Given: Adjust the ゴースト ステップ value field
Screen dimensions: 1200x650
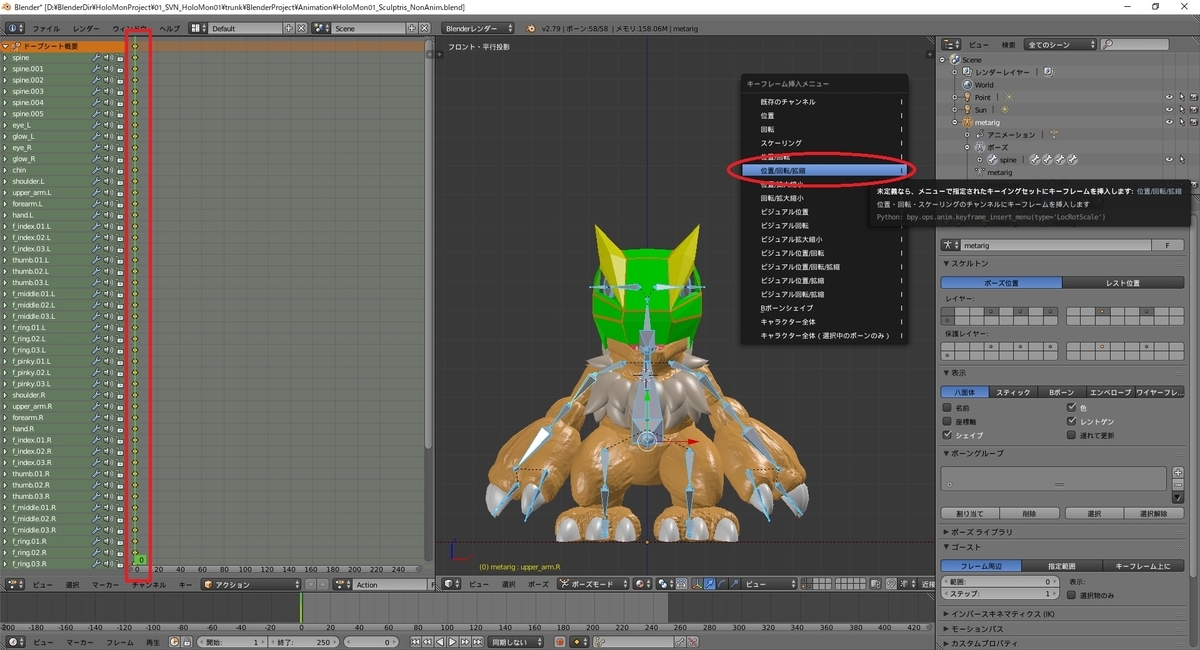Looking at the screenshot, I should click(x=1001, y=594).
